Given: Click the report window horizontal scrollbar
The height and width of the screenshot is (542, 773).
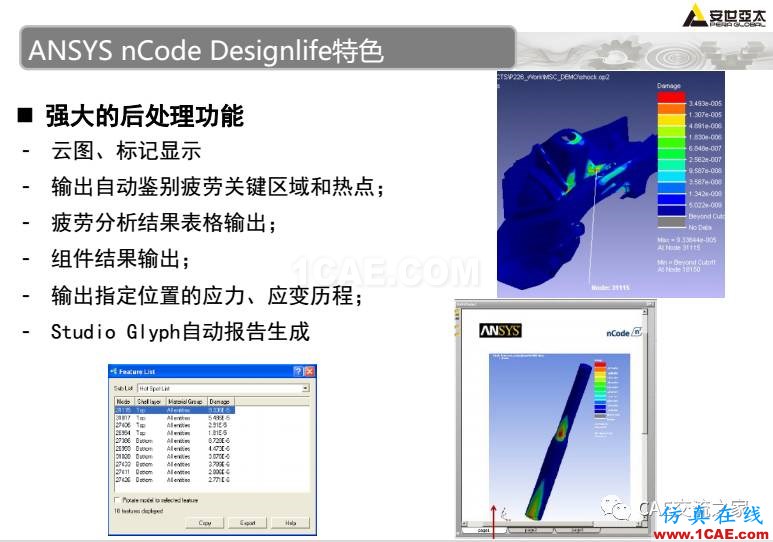Looking at the screenshot, I should point(552,524).
